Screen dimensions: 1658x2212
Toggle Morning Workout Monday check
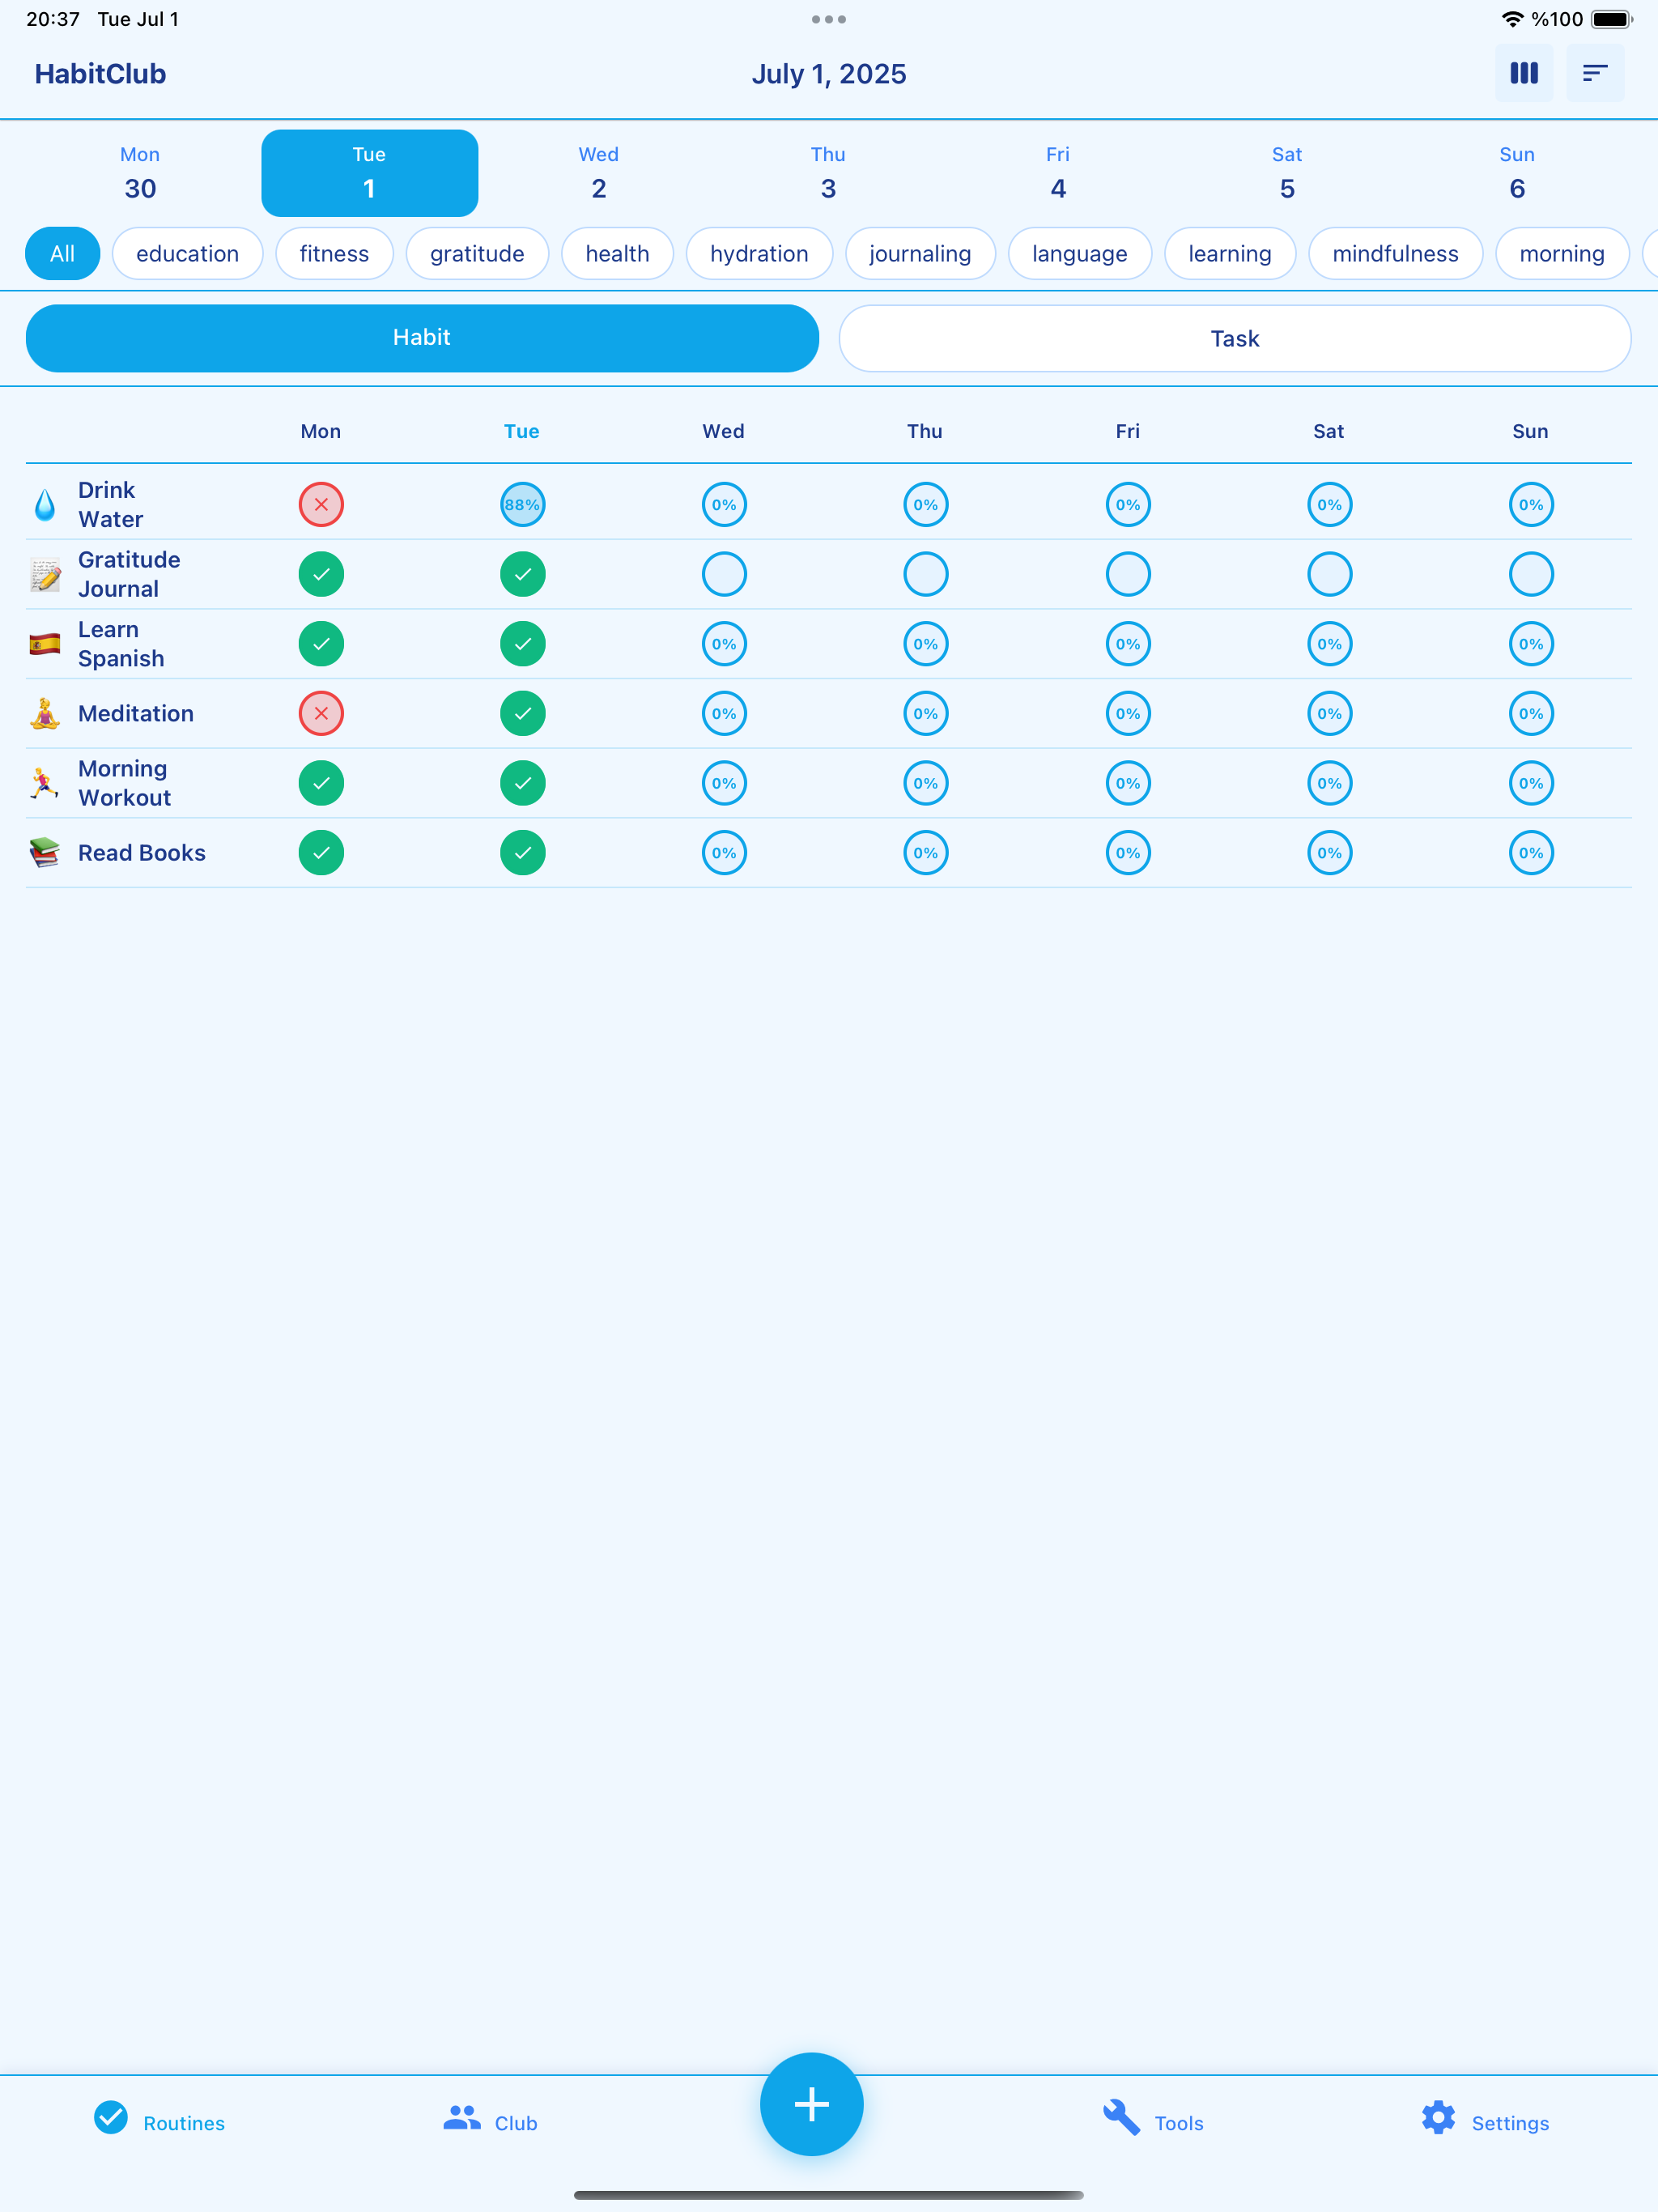click(321, 783)
